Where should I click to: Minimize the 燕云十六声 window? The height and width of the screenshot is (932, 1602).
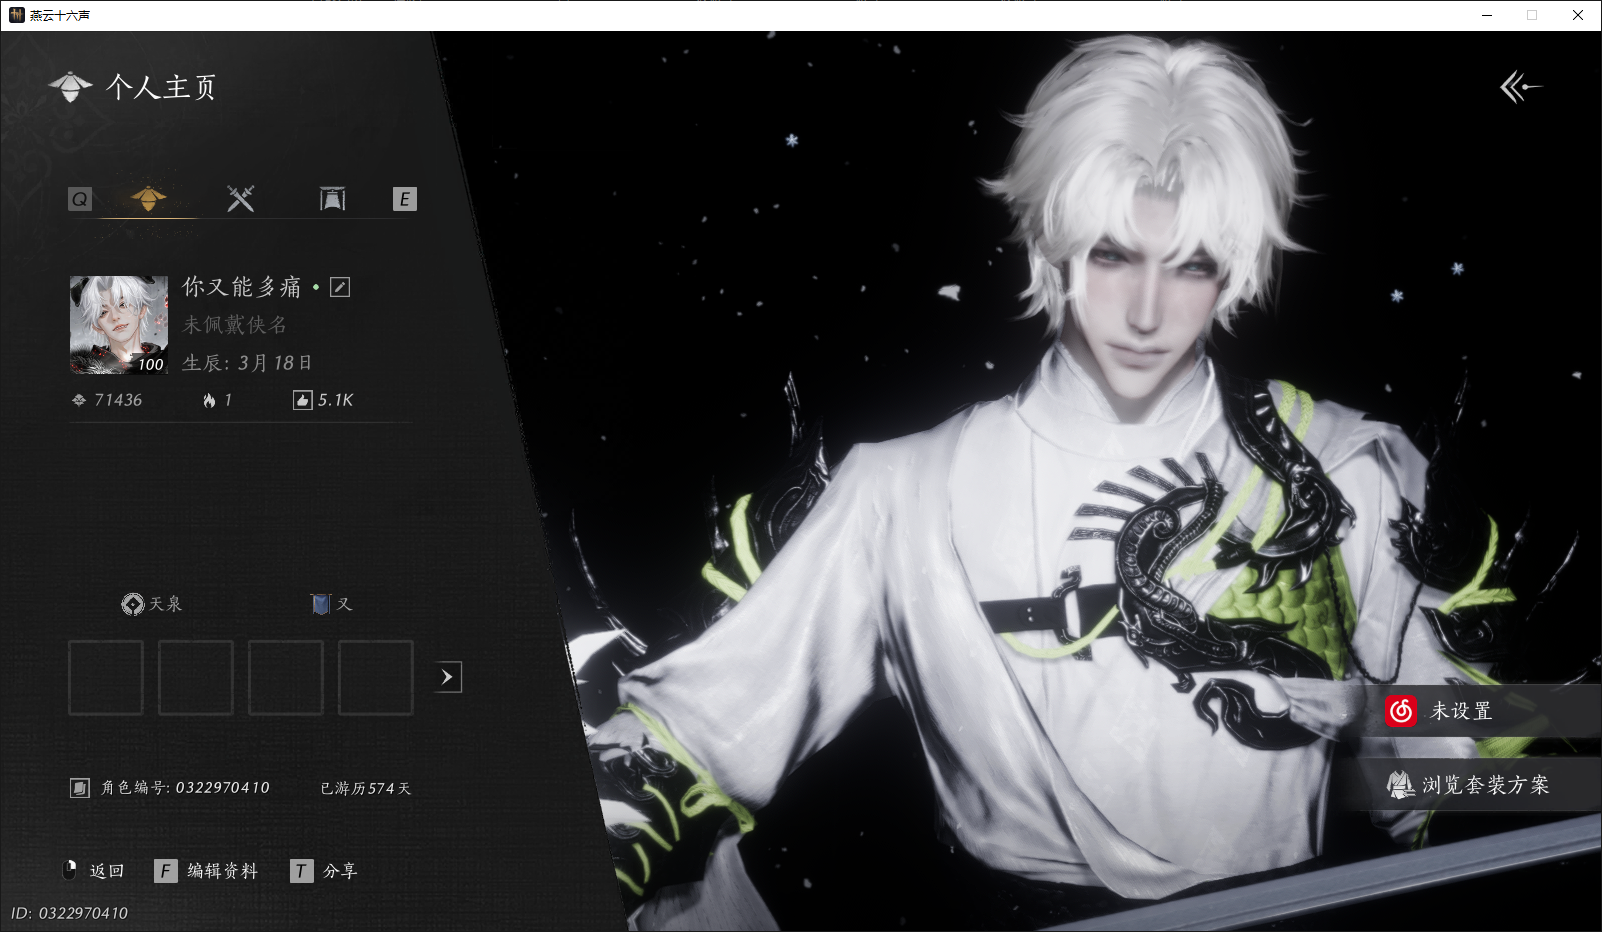[1487, 15]
